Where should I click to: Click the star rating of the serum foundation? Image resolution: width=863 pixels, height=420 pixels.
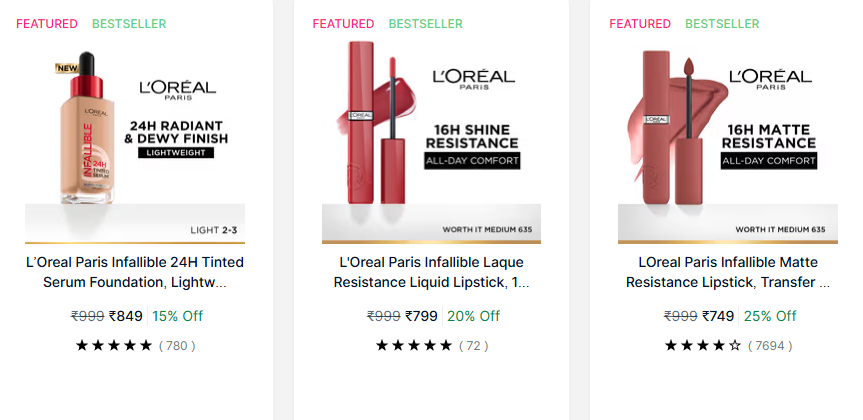coord(113,346)
